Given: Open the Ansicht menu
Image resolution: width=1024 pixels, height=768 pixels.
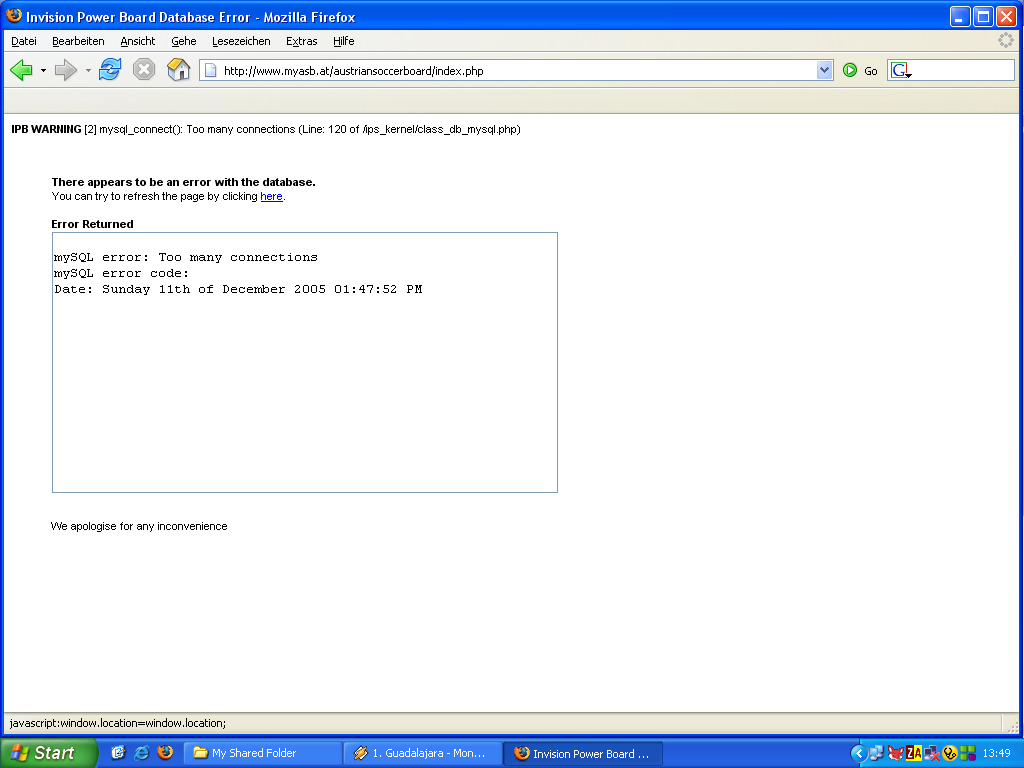Looking at the screenshot, I should click(138, 41).
